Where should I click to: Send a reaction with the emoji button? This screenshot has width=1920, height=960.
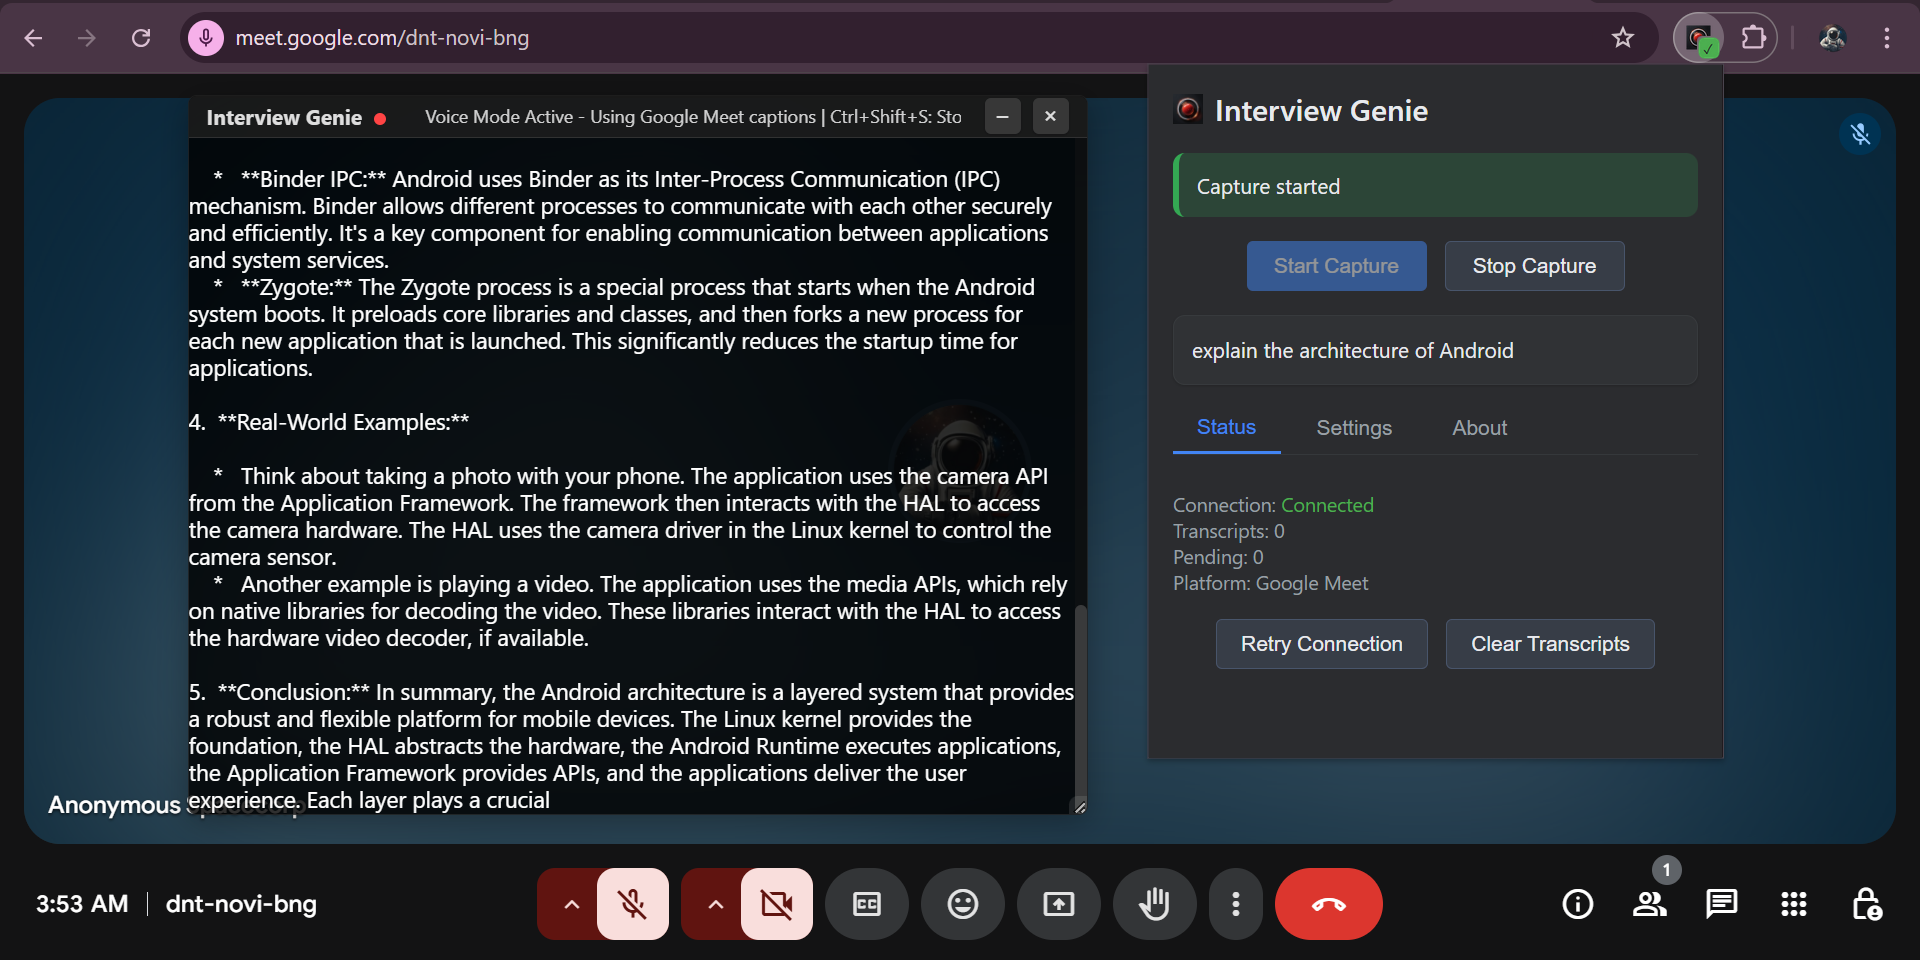point(963,904)
